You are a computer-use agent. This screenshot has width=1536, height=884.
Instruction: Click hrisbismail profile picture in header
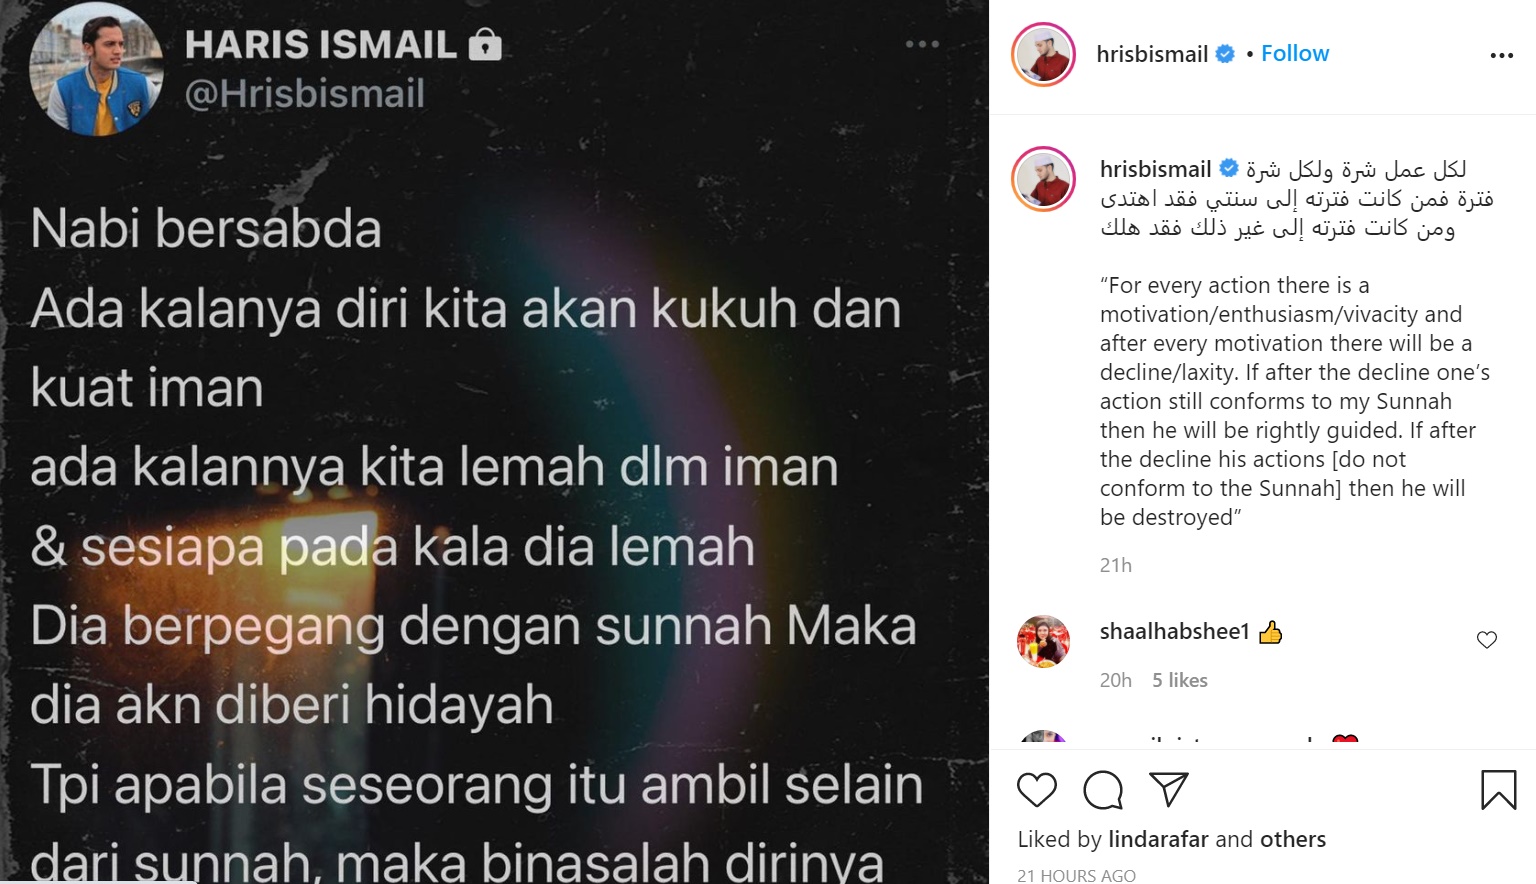[1043, 55]
